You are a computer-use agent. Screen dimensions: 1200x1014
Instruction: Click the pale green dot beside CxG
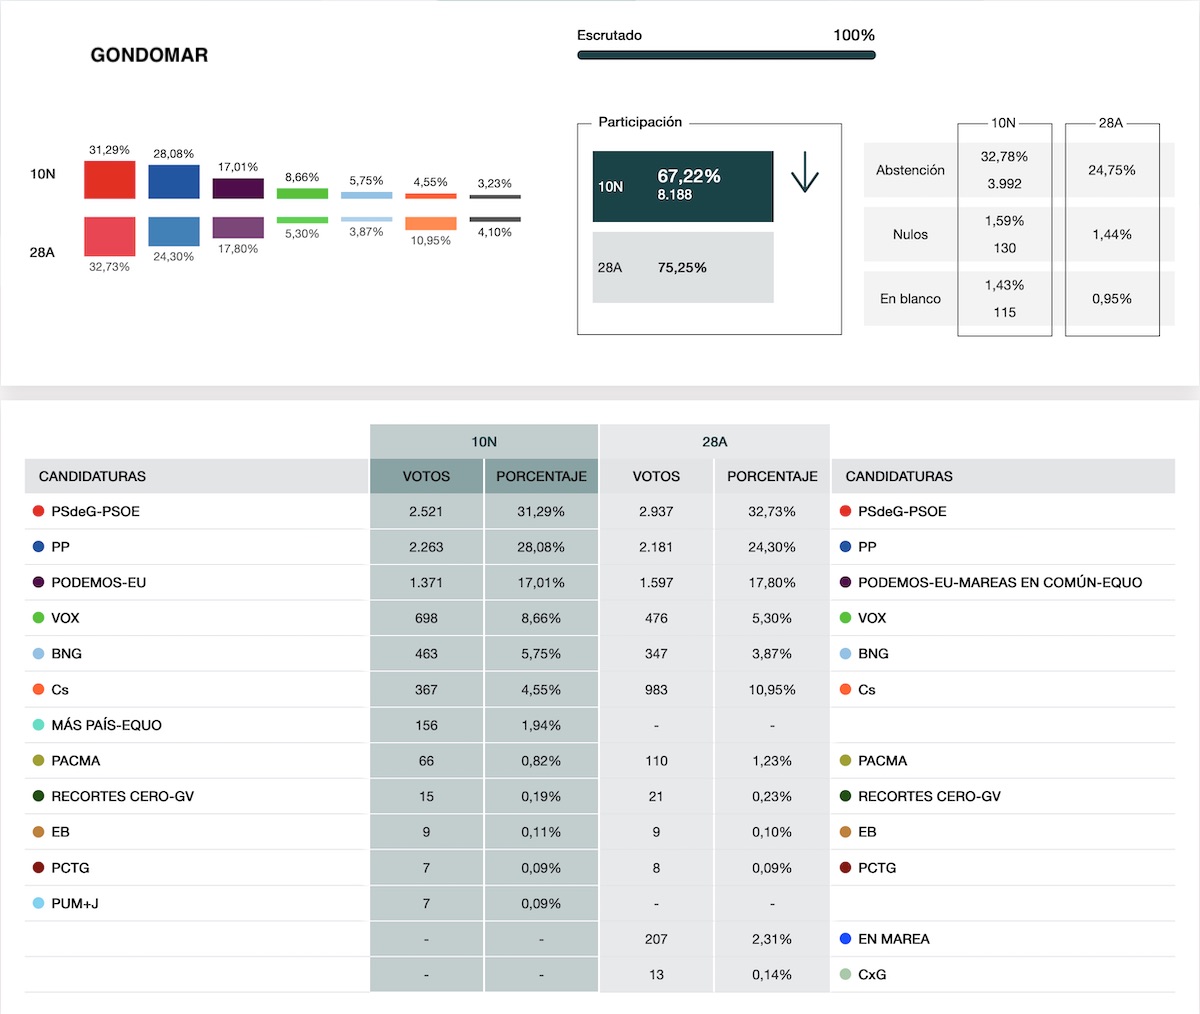pos(846,974)
